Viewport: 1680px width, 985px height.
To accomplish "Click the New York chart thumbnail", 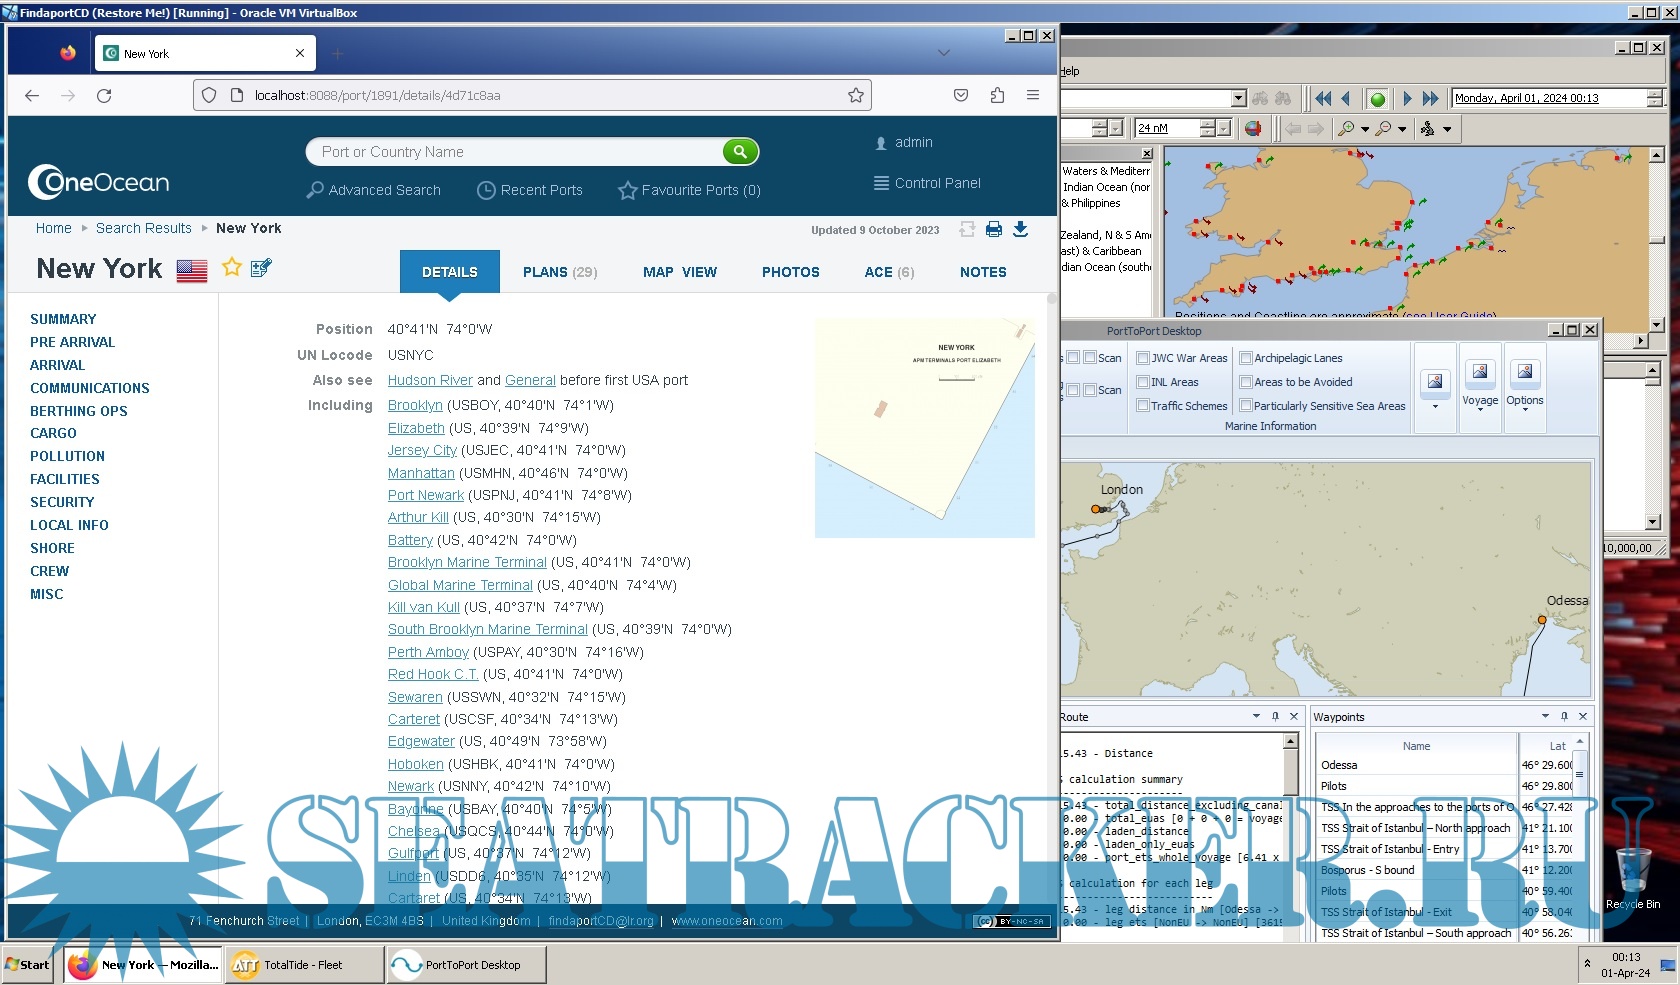I will 924,428.
